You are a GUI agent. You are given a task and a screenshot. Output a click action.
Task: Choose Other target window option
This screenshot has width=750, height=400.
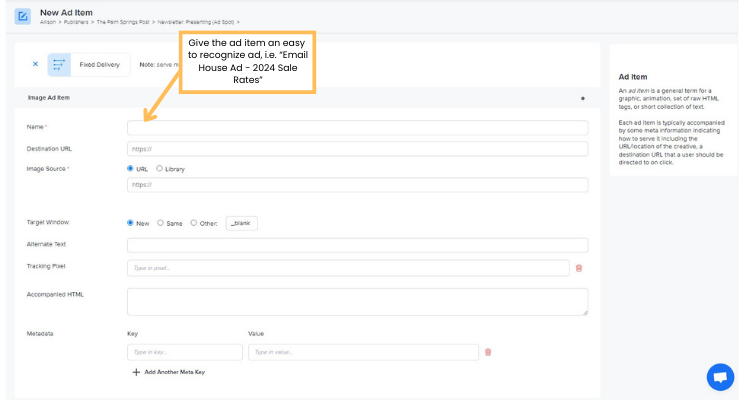193,223
